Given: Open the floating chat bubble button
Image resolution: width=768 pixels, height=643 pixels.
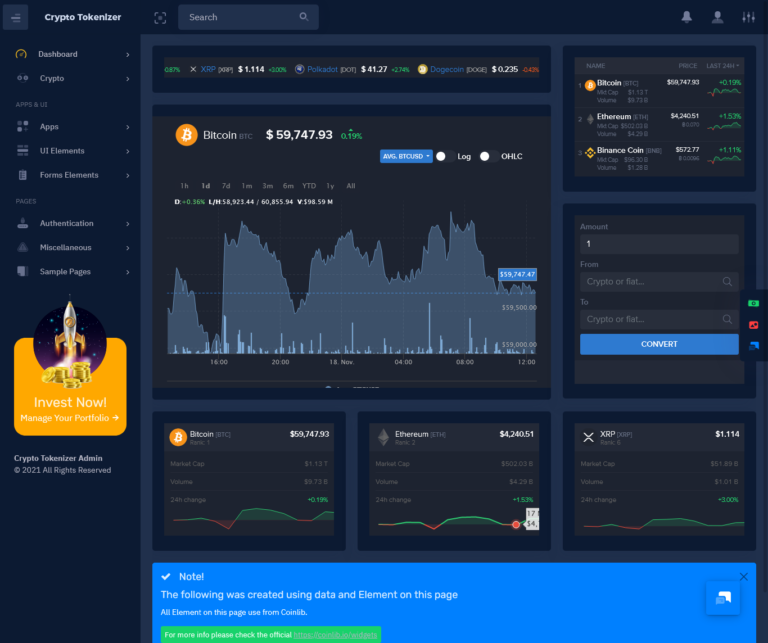Looking at the screenshot, I should pyautogui.click(x=723, y=597).
